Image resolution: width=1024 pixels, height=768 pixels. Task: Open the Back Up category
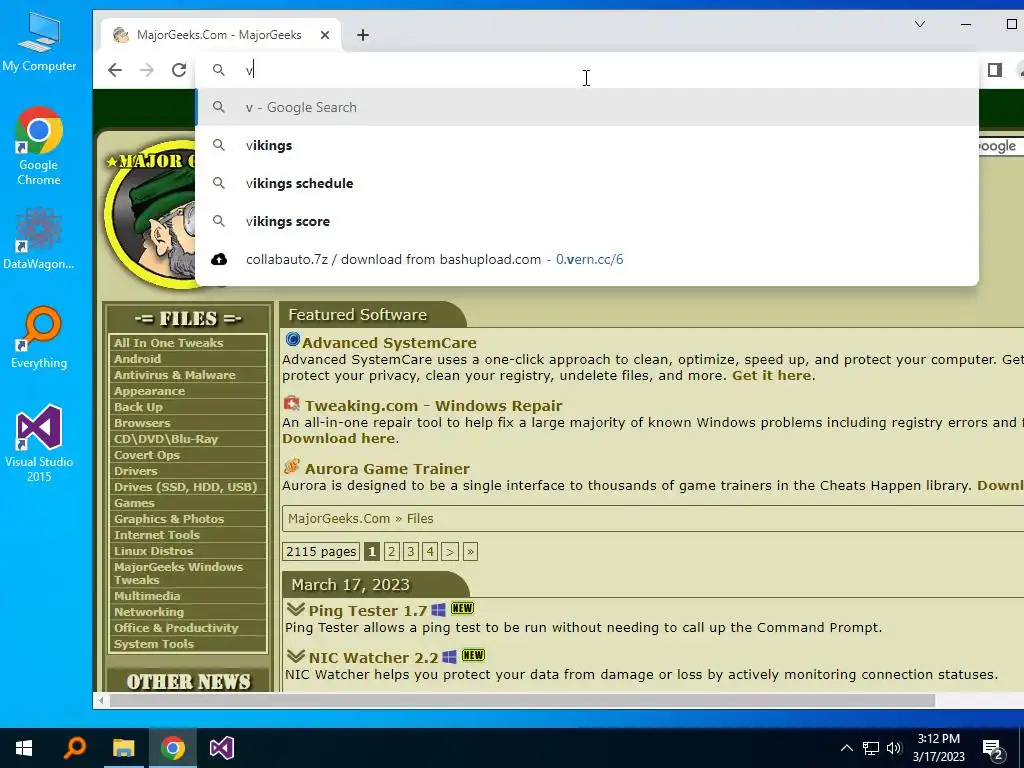138,407
